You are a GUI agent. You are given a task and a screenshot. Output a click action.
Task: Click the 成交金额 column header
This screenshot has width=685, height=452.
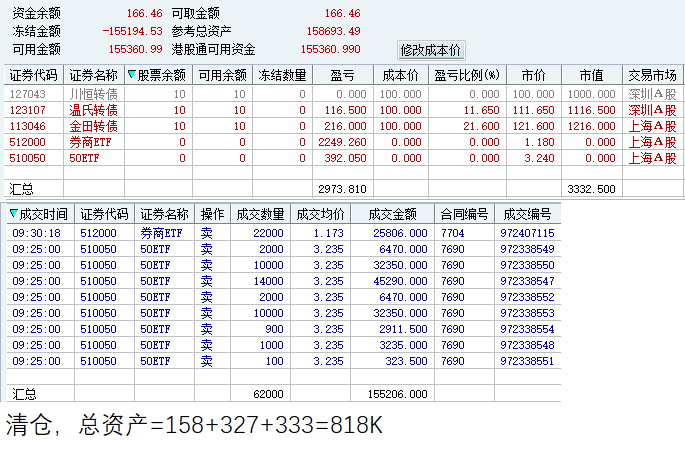392,214
